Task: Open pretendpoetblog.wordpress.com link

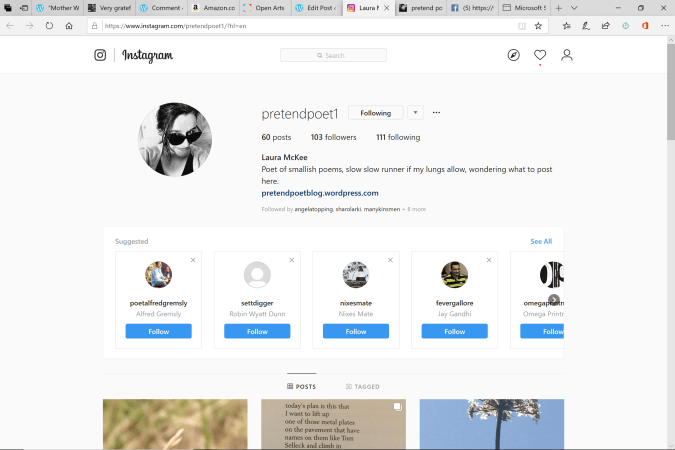Action: point(320,193)
